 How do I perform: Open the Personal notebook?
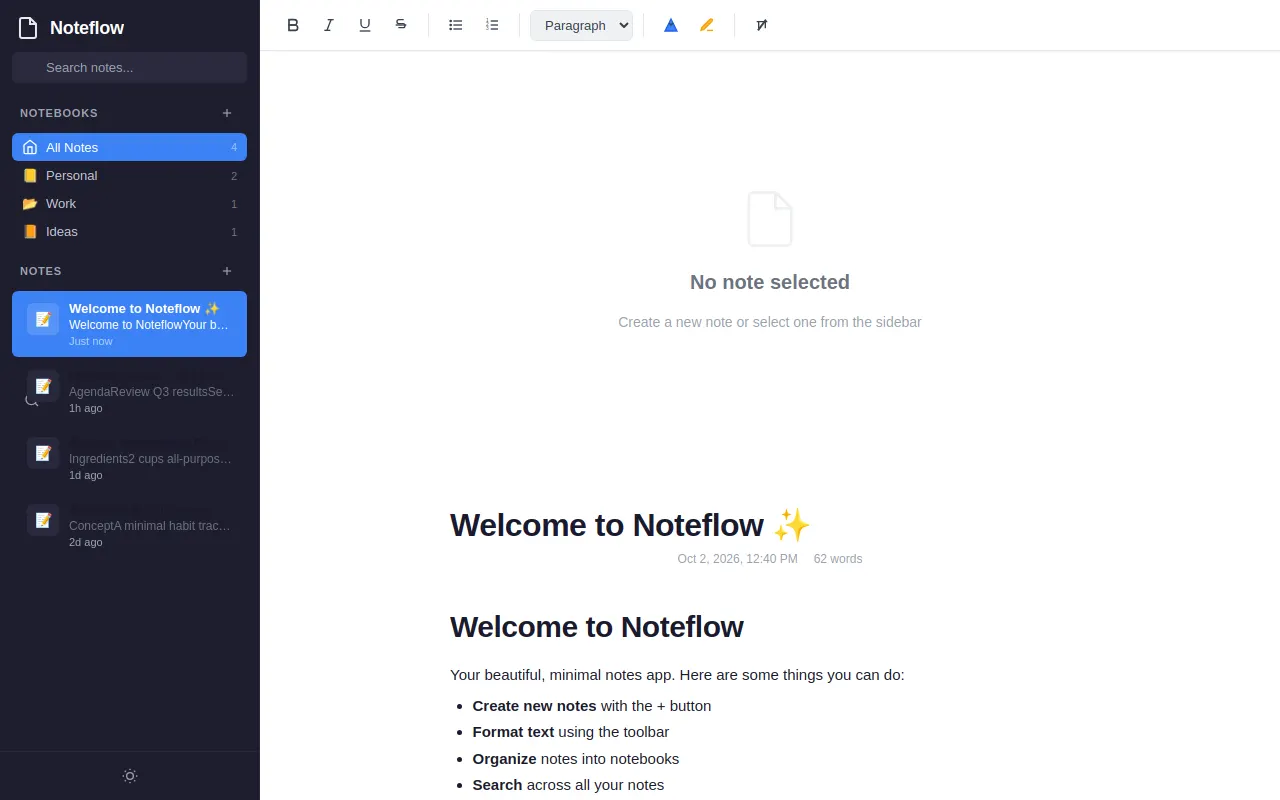pyautogui.click(x=130, y=175)
